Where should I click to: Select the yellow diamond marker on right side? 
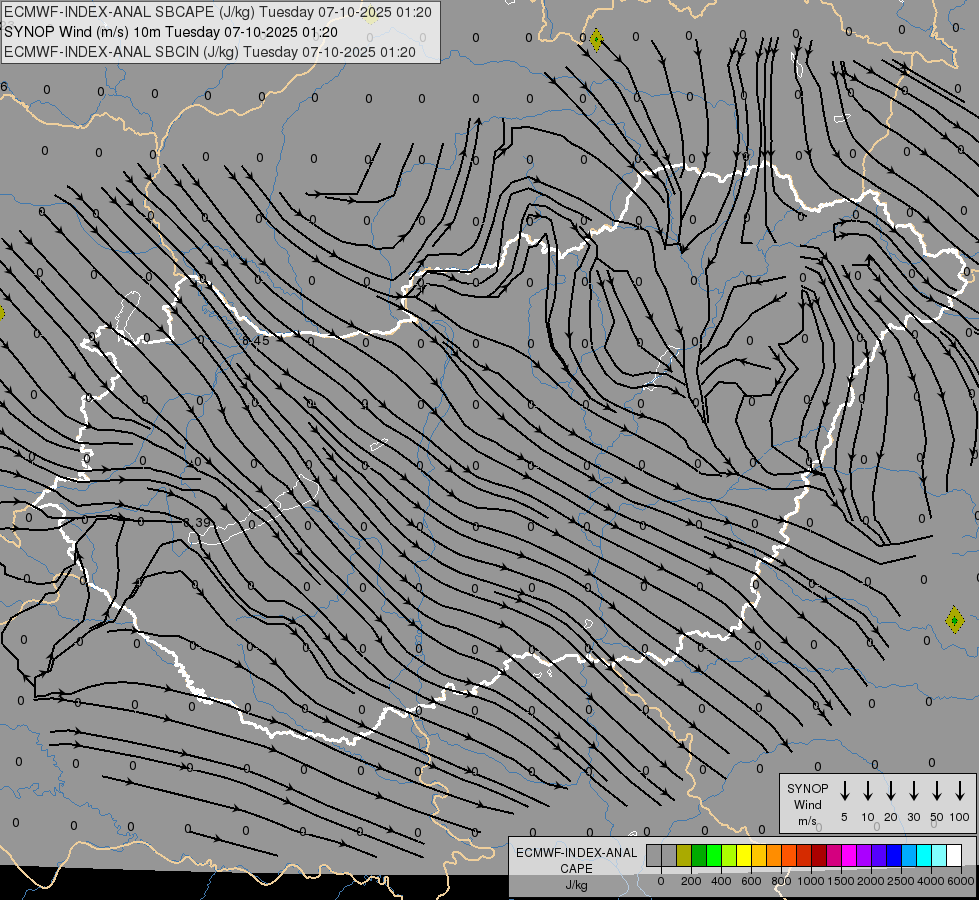pyautogui.click(x=955, y=620)
